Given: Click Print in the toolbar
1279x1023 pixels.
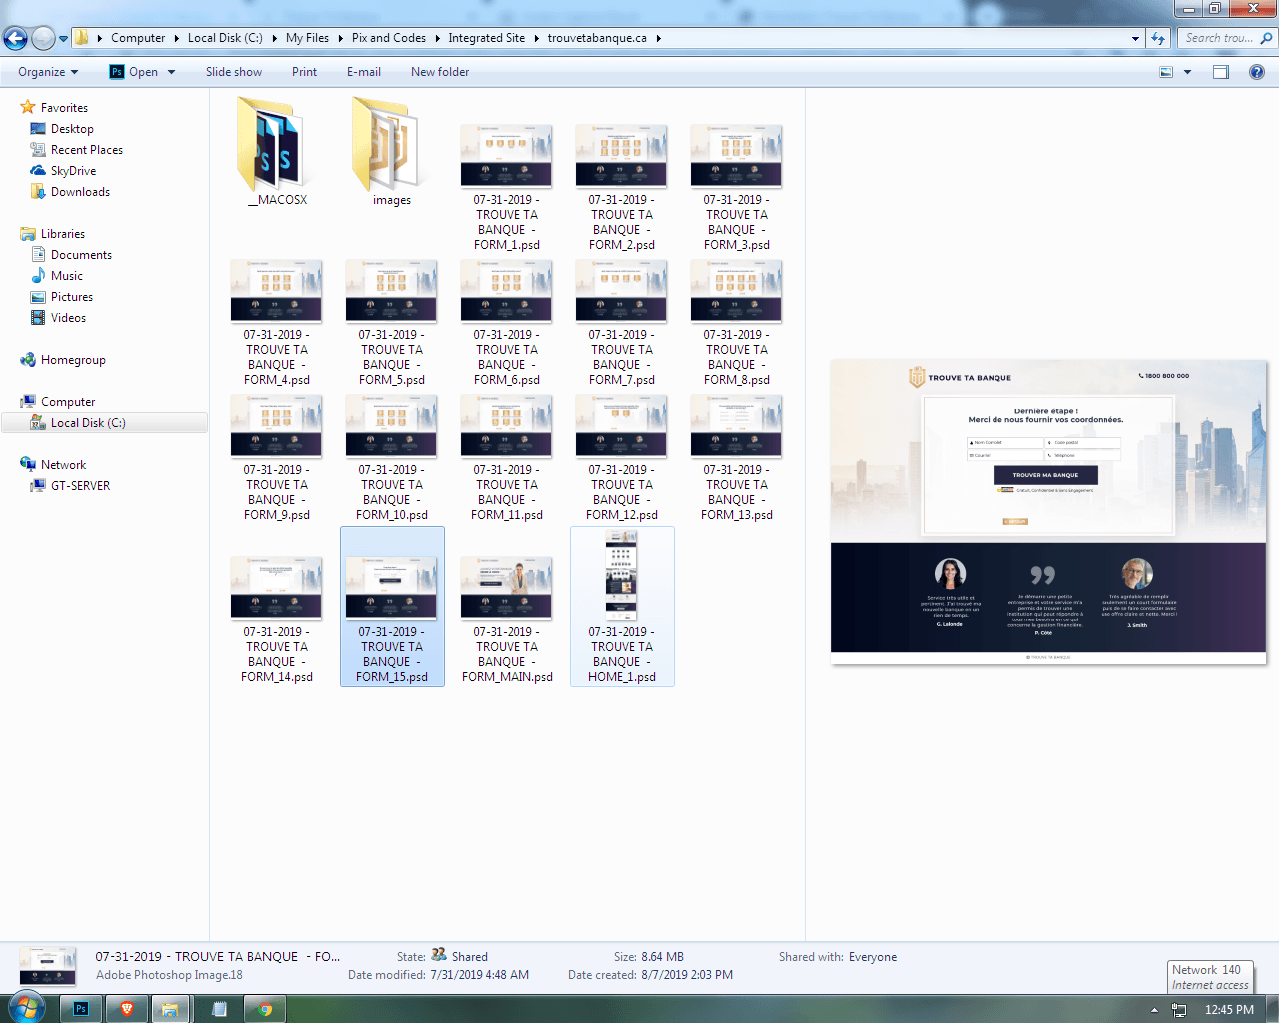Looking at the screenshot, I should coord(304,72).
